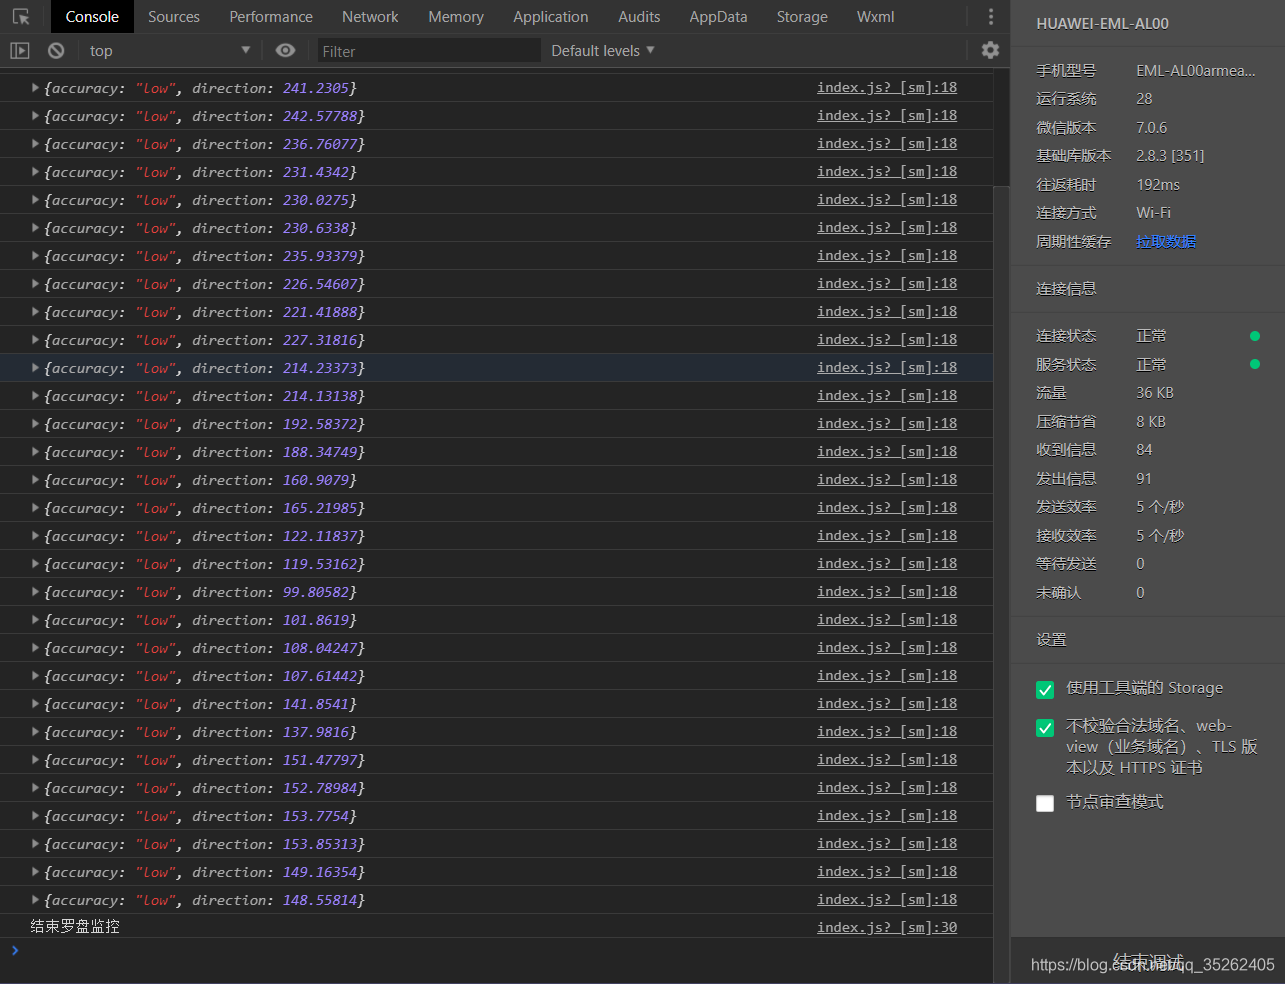Viewport: 1285px width, 984px height.
Task: Switch to the Performance tab
Action: click(x=271, y=17)
